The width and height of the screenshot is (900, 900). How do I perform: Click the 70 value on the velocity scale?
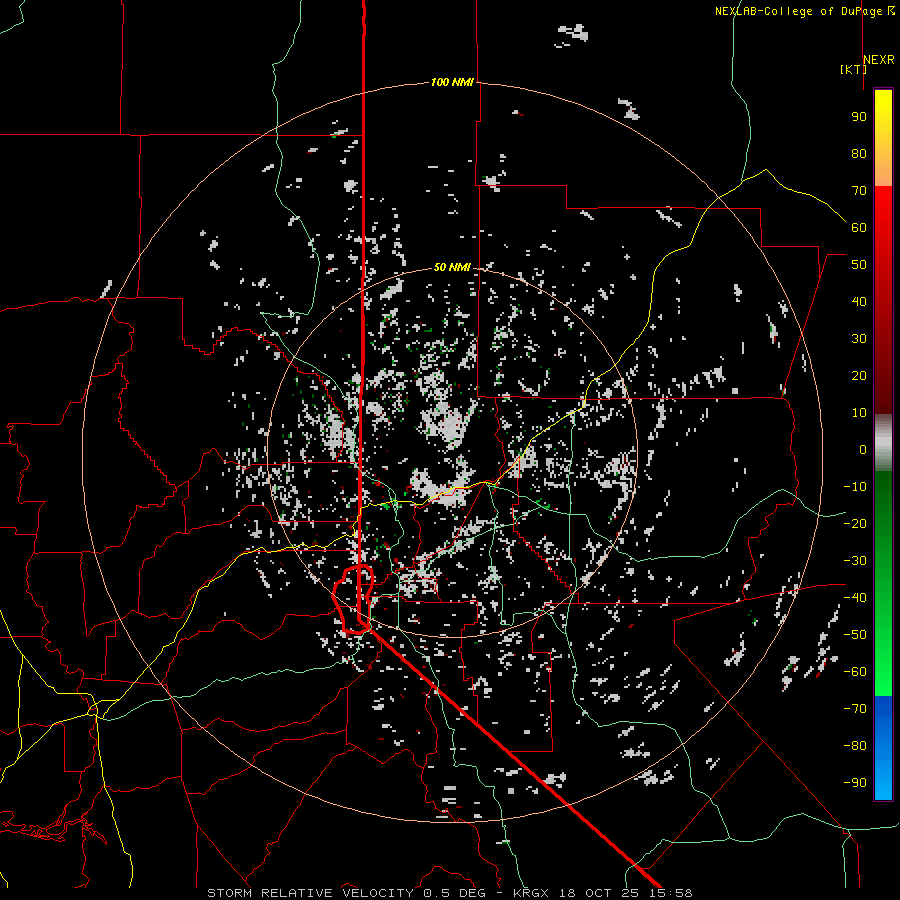point(859,191)
